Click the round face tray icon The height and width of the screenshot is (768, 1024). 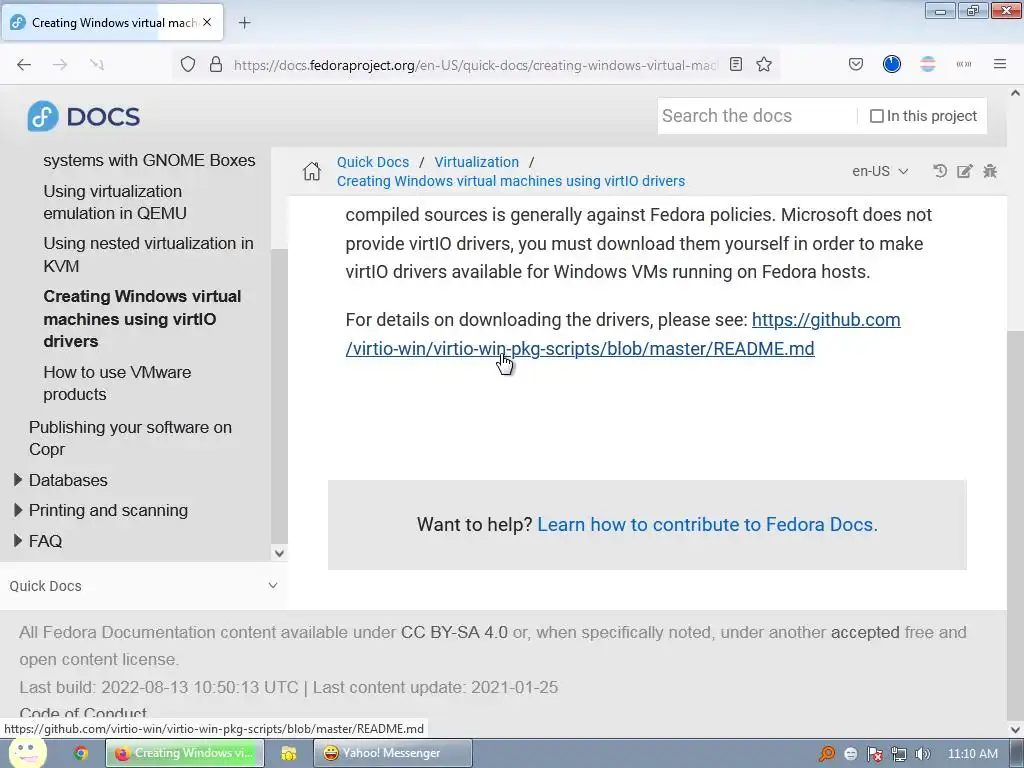(x=851, y=754)
